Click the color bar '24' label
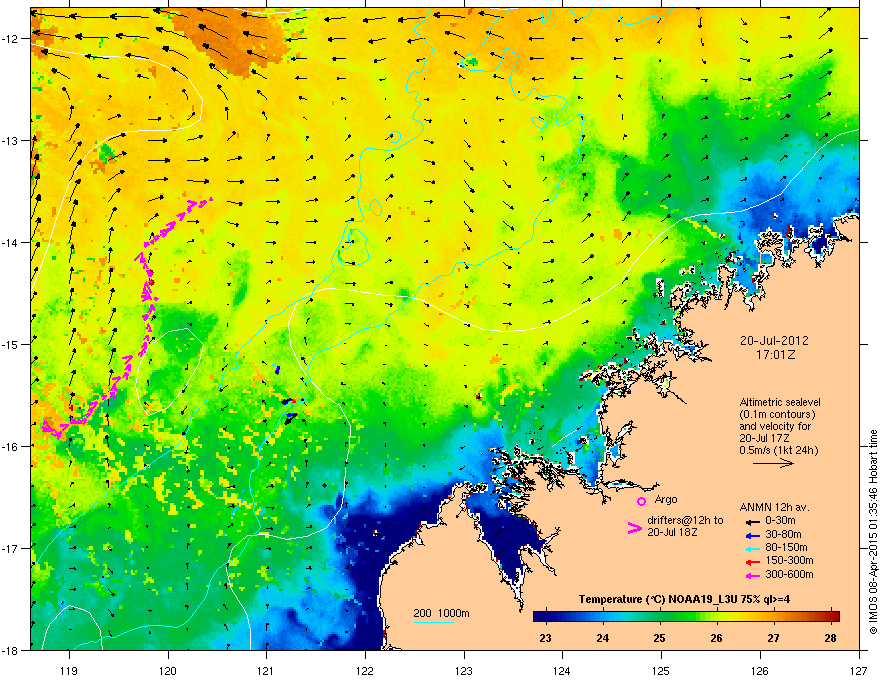Image resolution: width=880 pixels, height=680 pixels. coord(602,638)
